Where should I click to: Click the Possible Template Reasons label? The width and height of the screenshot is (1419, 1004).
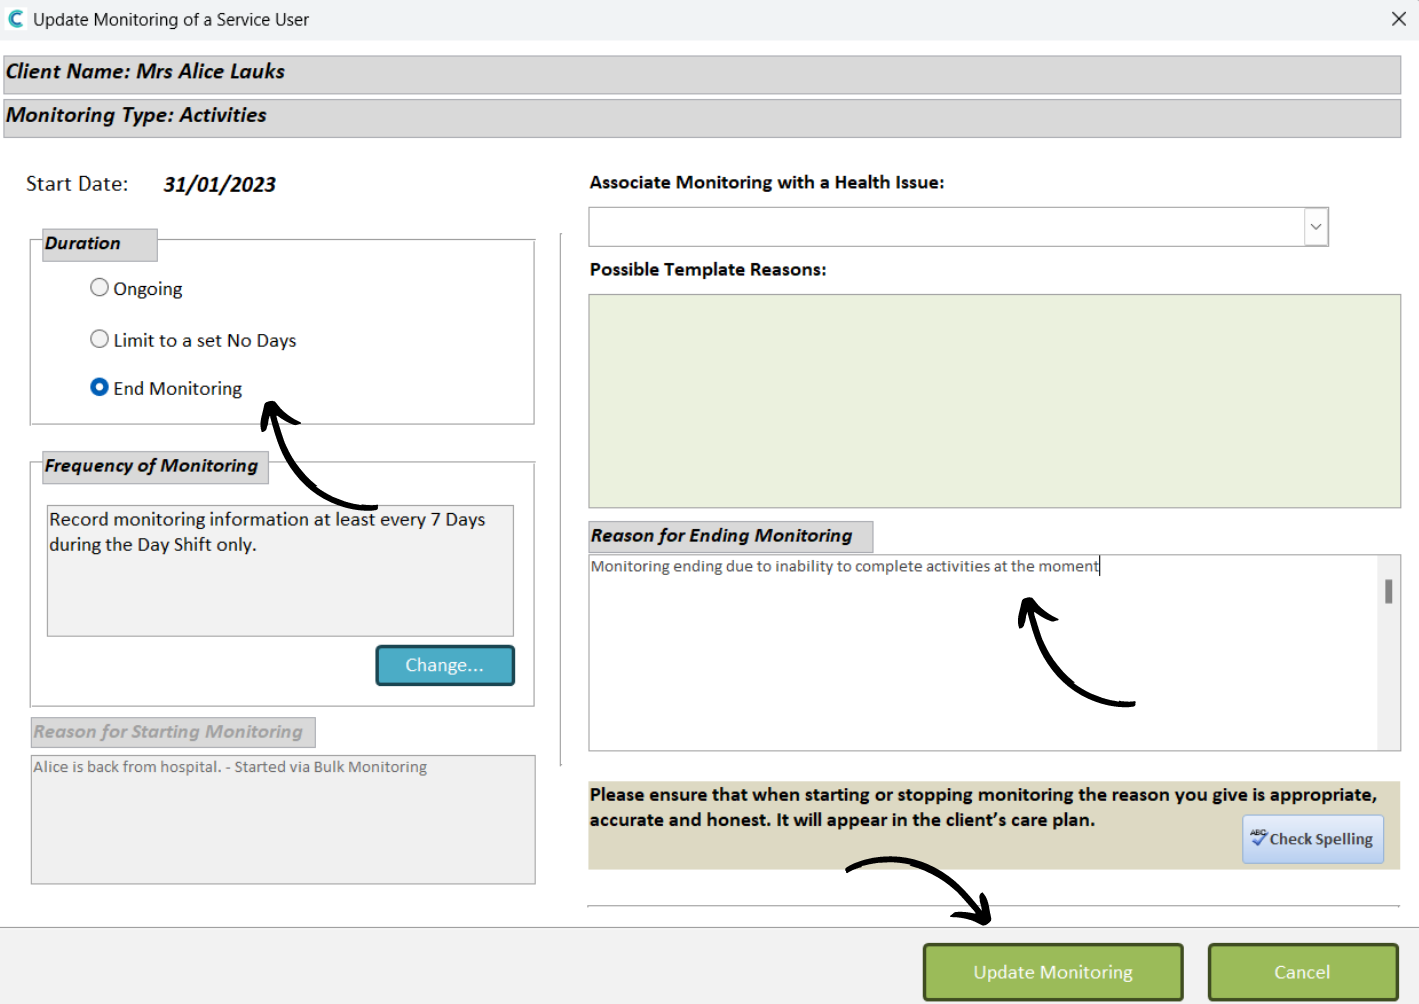(708, 269)
